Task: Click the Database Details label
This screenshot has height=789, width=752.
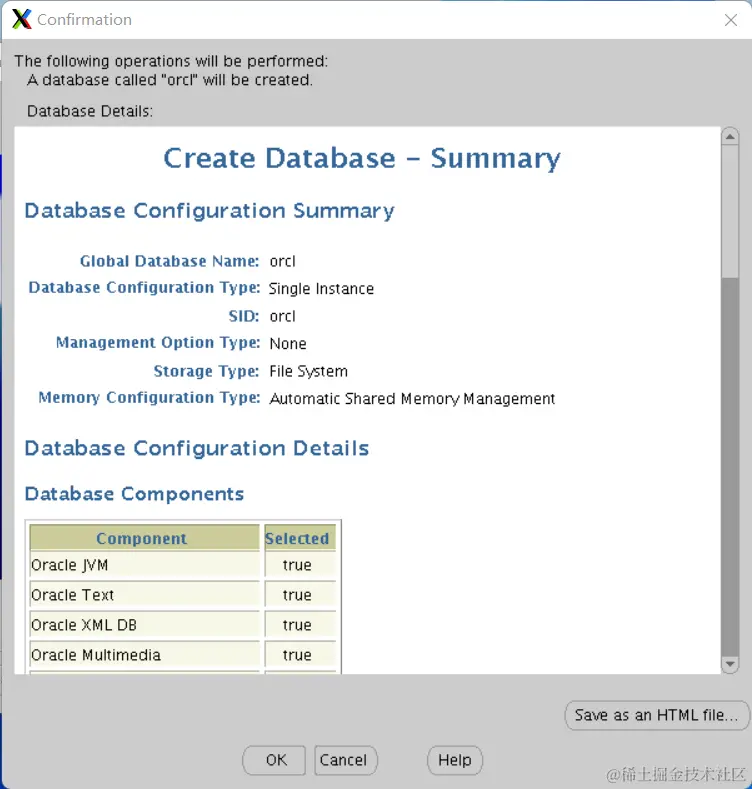Action: click(90, 111)
